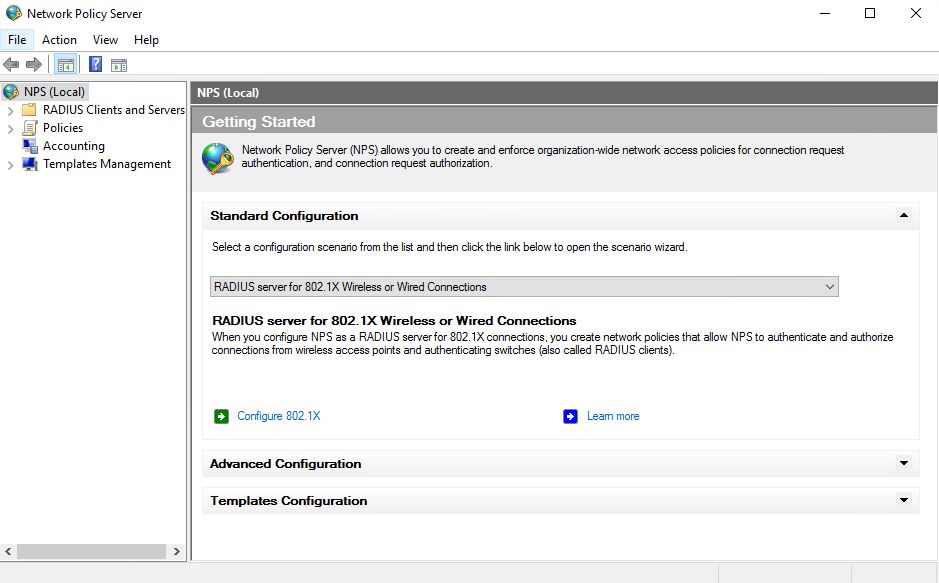Select Accounting in the console tree
Image resolution: width=939 pixels, height=583 pixels.
(74, 145)
